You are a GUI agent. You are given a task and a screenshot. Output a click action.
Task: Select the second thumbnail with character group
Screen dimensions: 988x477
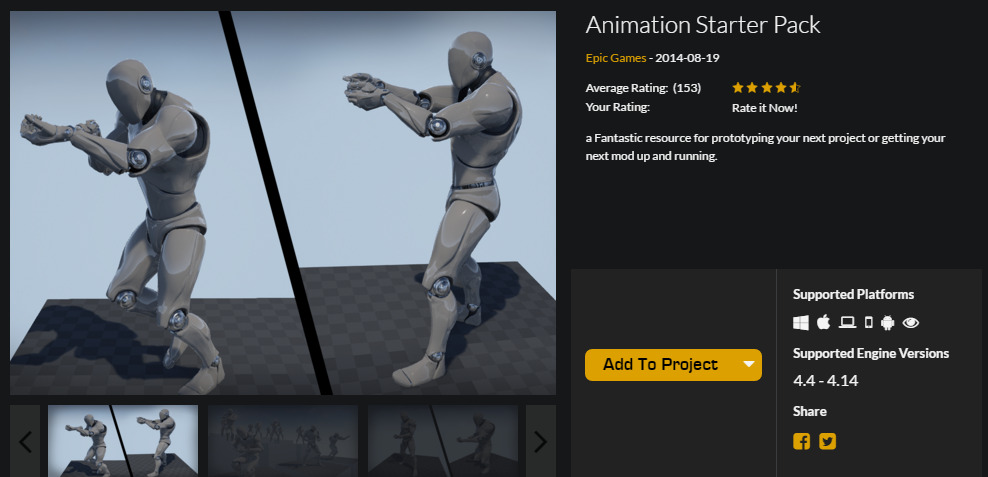point(283,440)
